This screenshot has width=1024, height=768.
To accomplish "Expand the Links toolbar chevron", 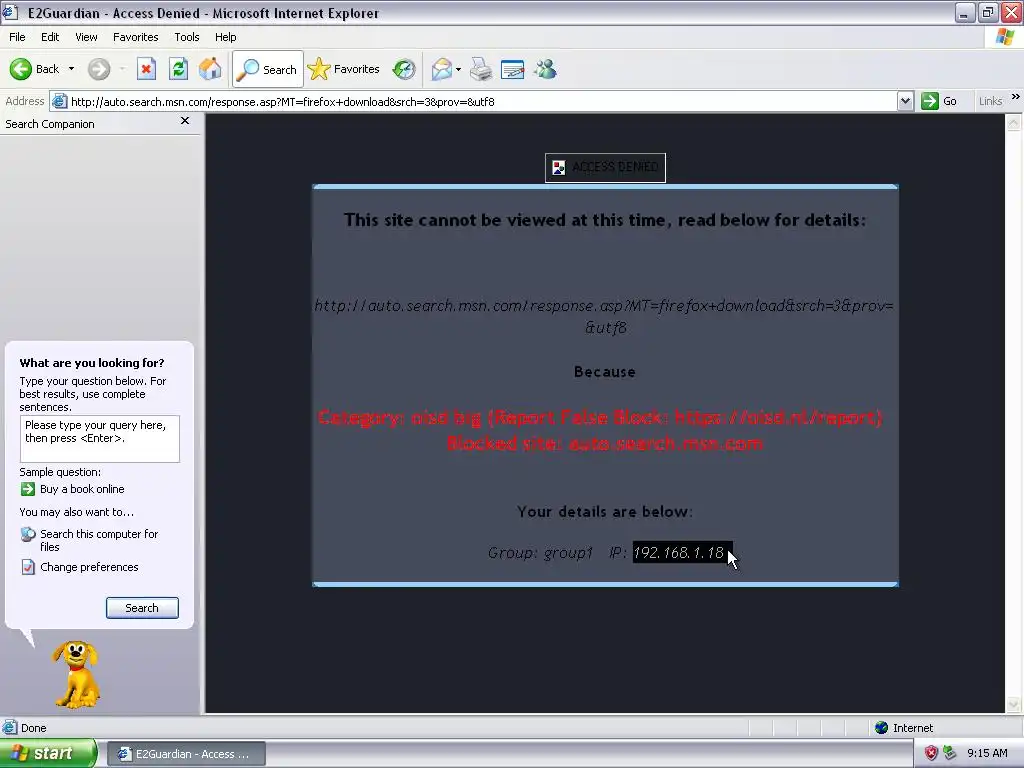I will tap(1016, 97).
